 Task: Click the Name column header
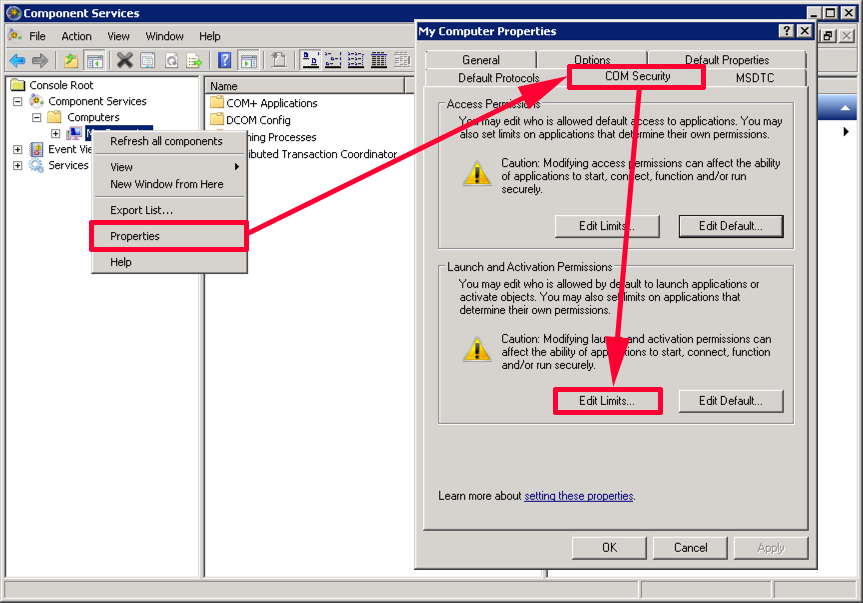pos(304,86)
